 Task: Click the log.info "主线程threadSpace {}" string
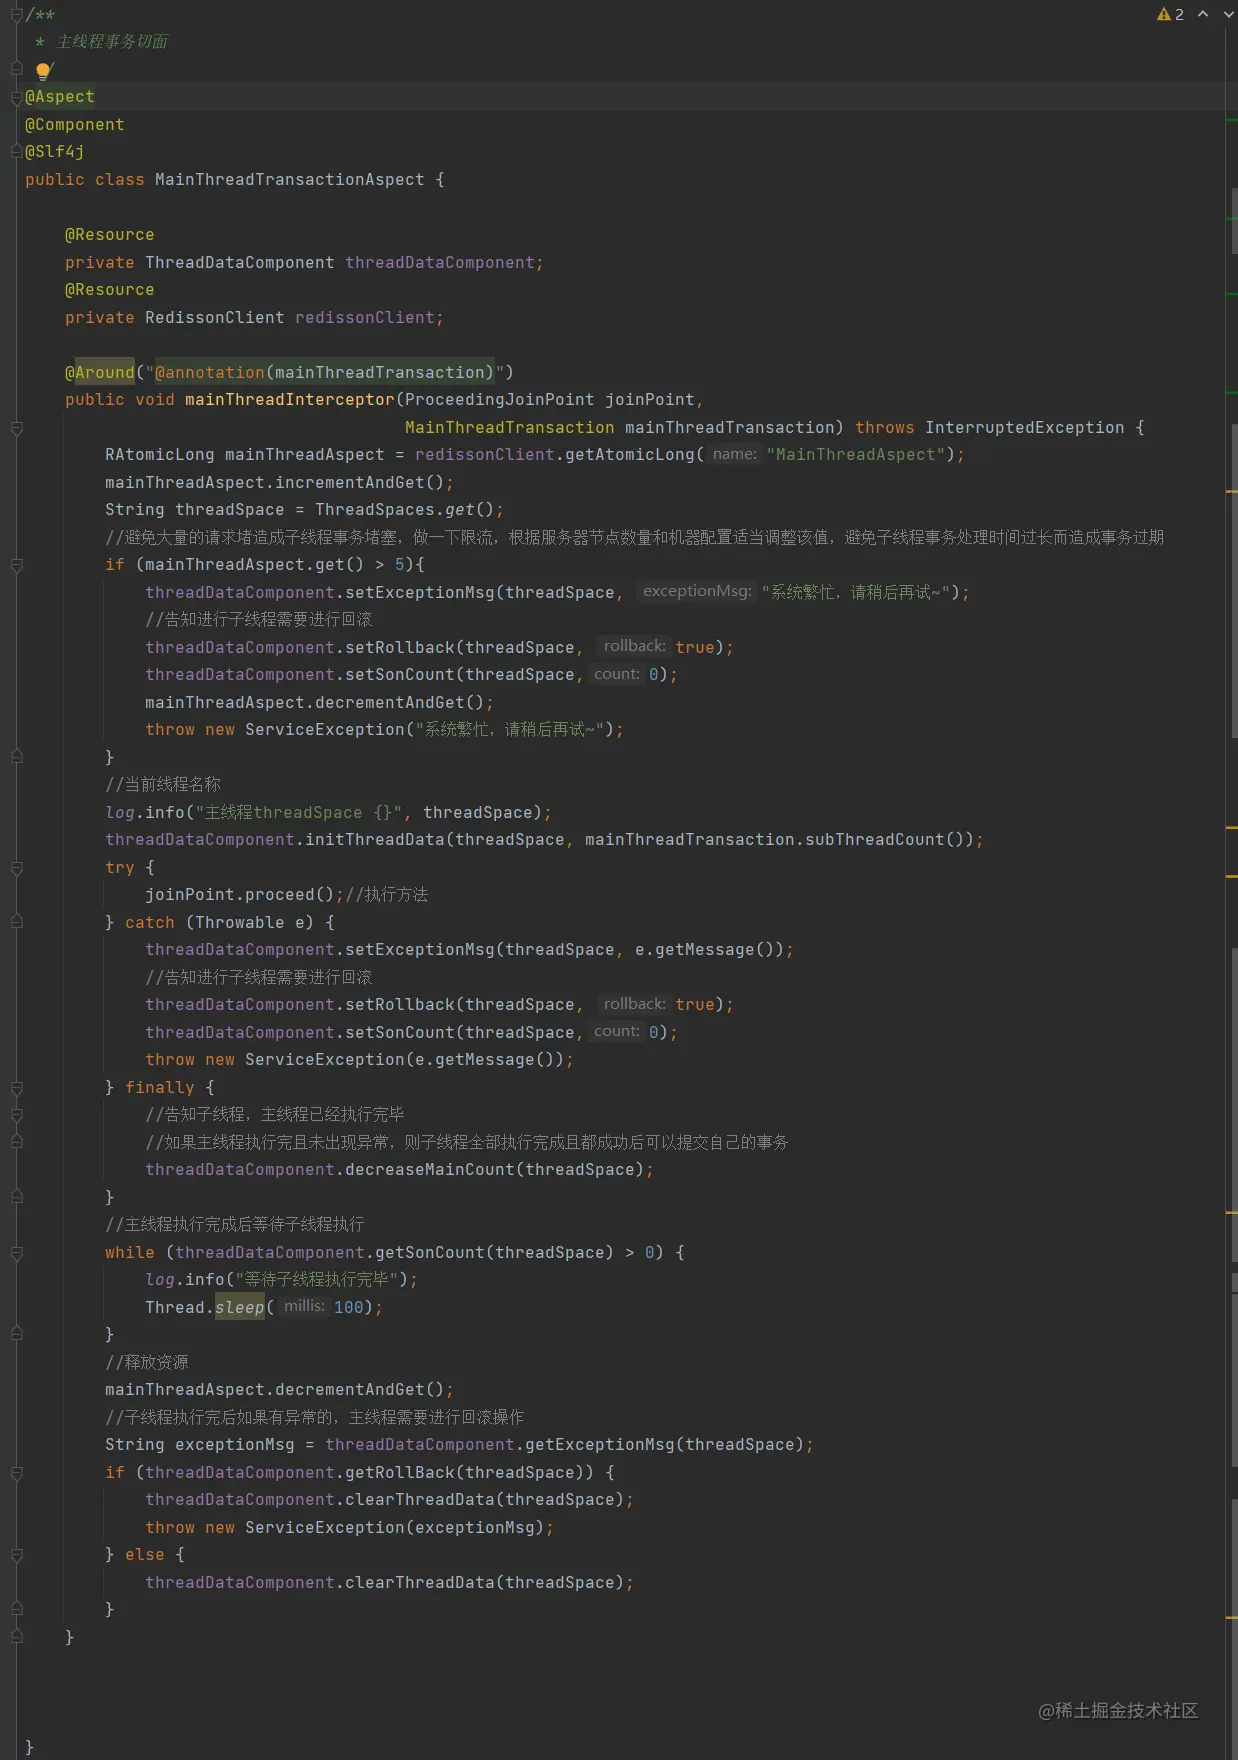pyautogui.click(x=300, y=812)
